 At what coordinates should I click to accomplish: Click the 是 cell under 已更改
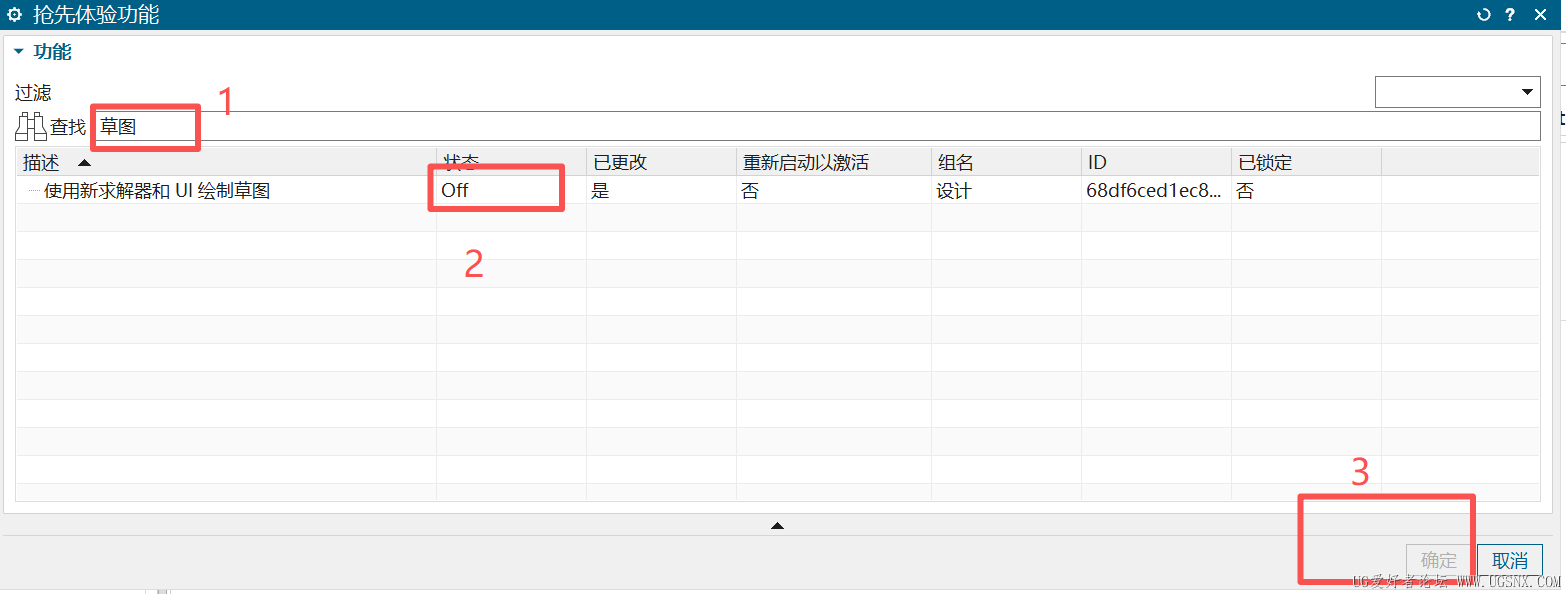tap(661, 190)
